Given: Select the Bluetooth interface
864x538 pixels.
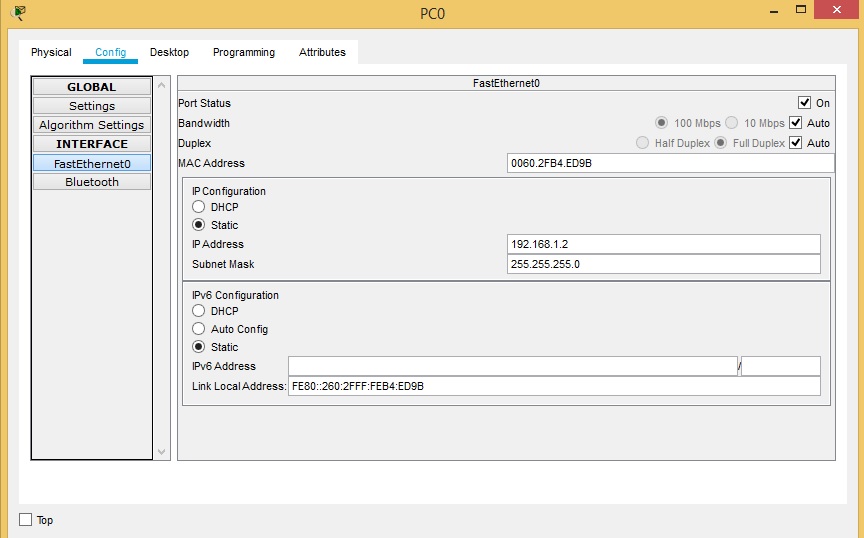Looking at the screenshot, I should (x=92, y=182).
